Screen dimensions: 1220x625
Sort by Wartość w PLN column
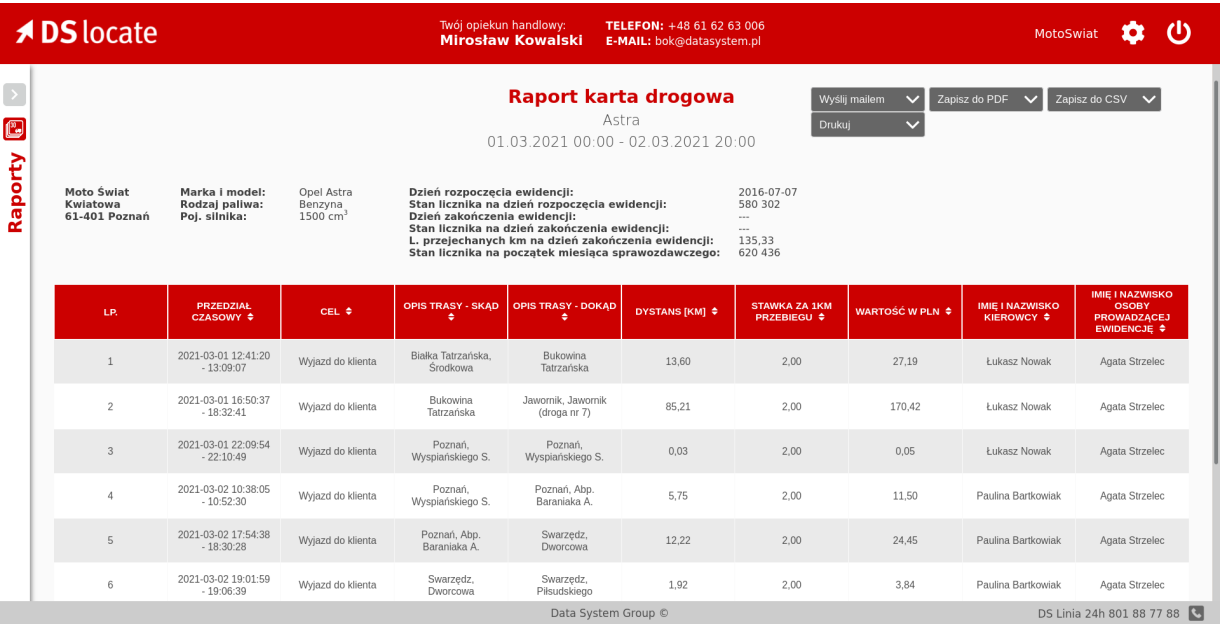[905, 312]
